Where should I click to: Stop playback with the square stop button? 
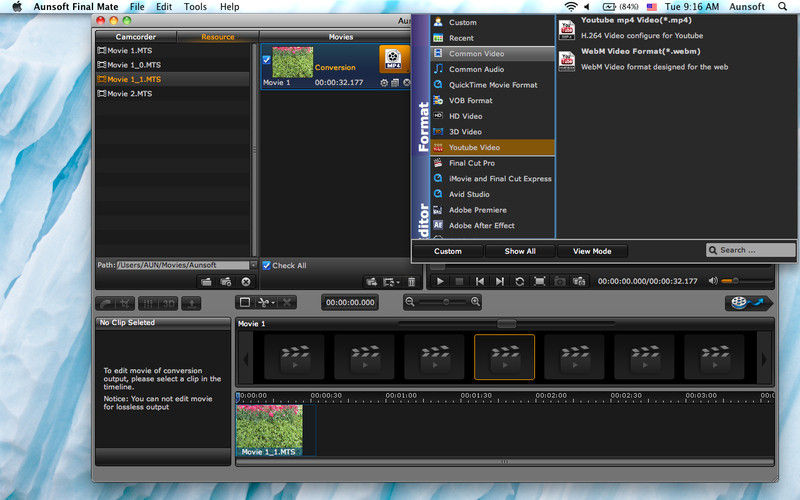coord(459,281)
